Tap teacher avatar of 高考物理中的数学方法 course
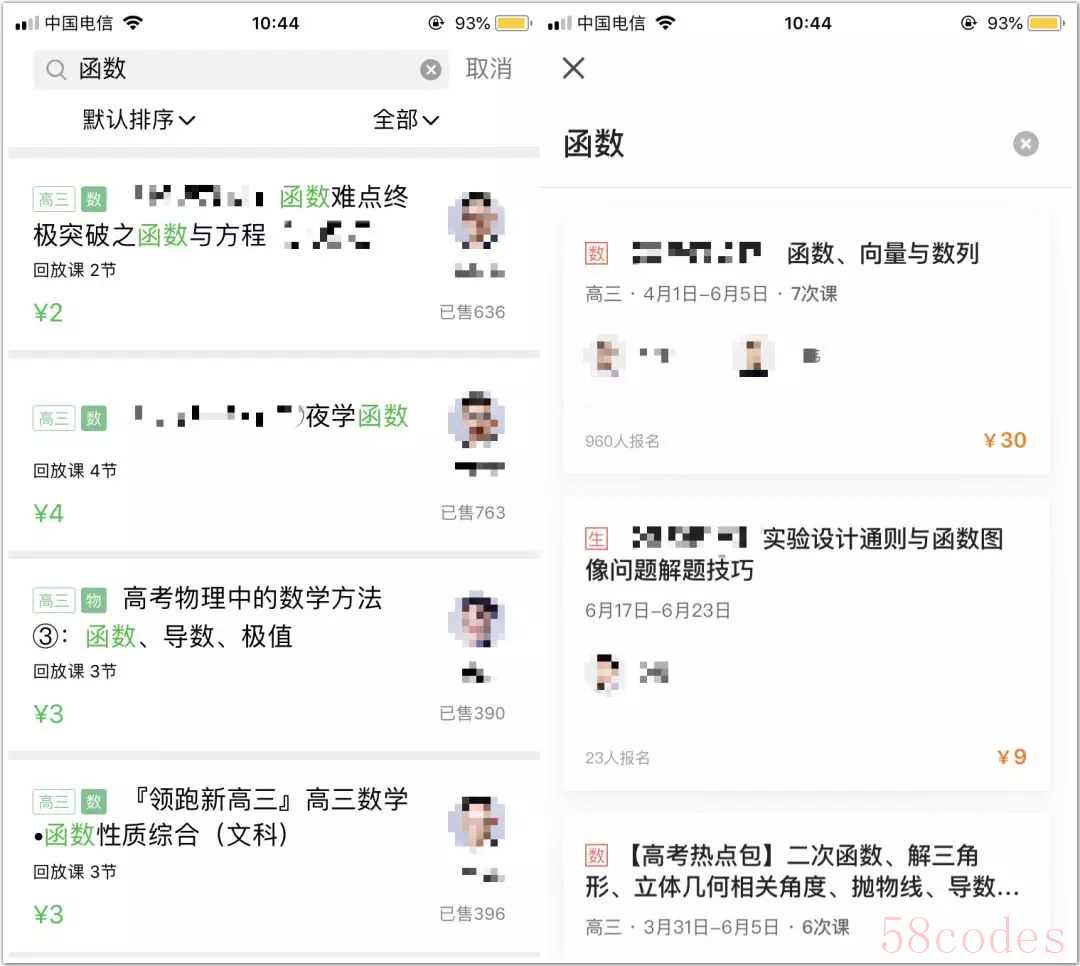 click(x=477, y=619)
